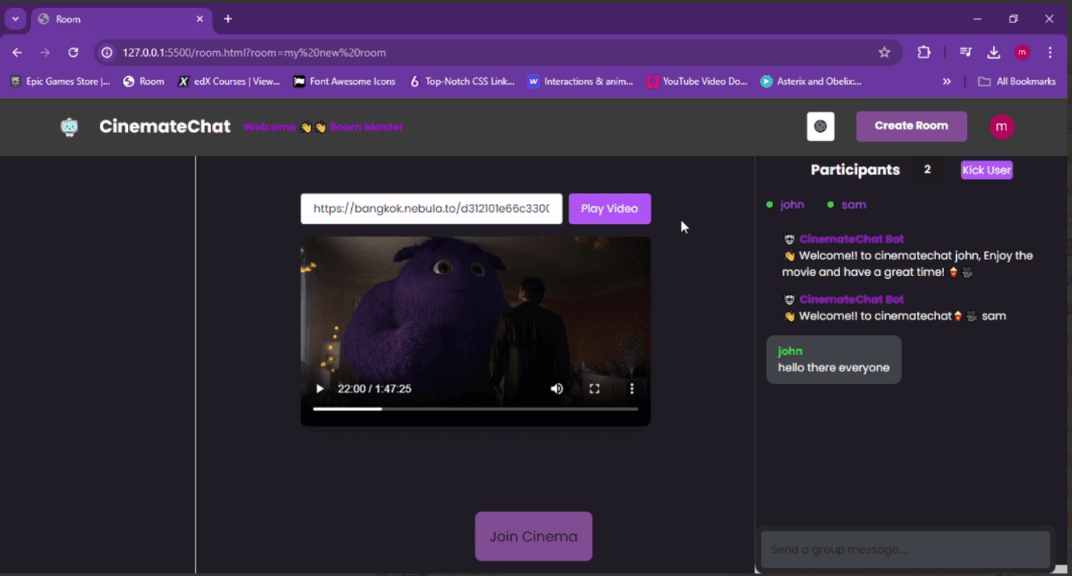The image size is (1072, 576).
Task: Open the media controls icon in toolbar
Action: (965, 53)
